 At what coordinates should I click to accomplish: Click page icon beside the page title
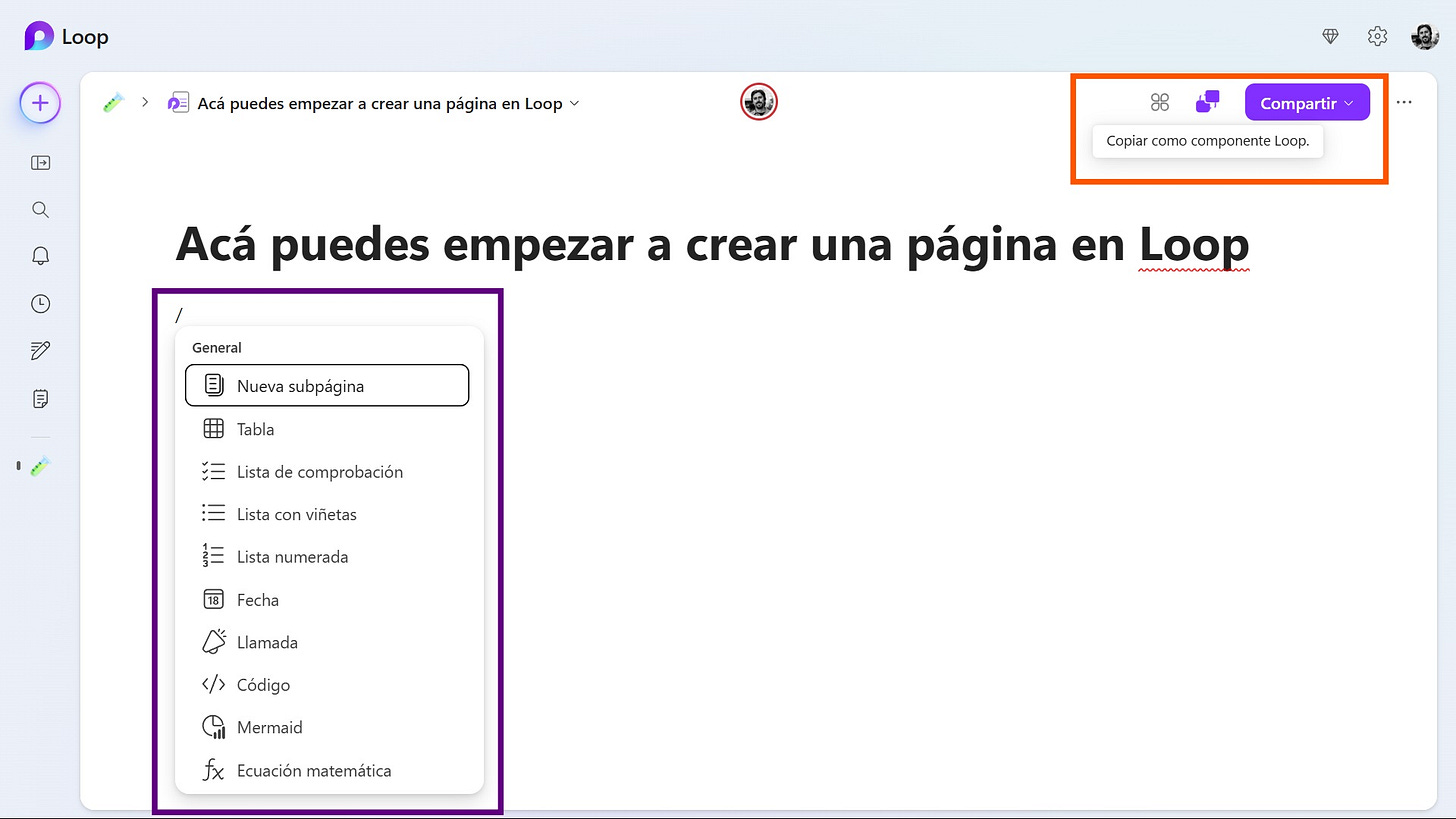coord(178,103)
